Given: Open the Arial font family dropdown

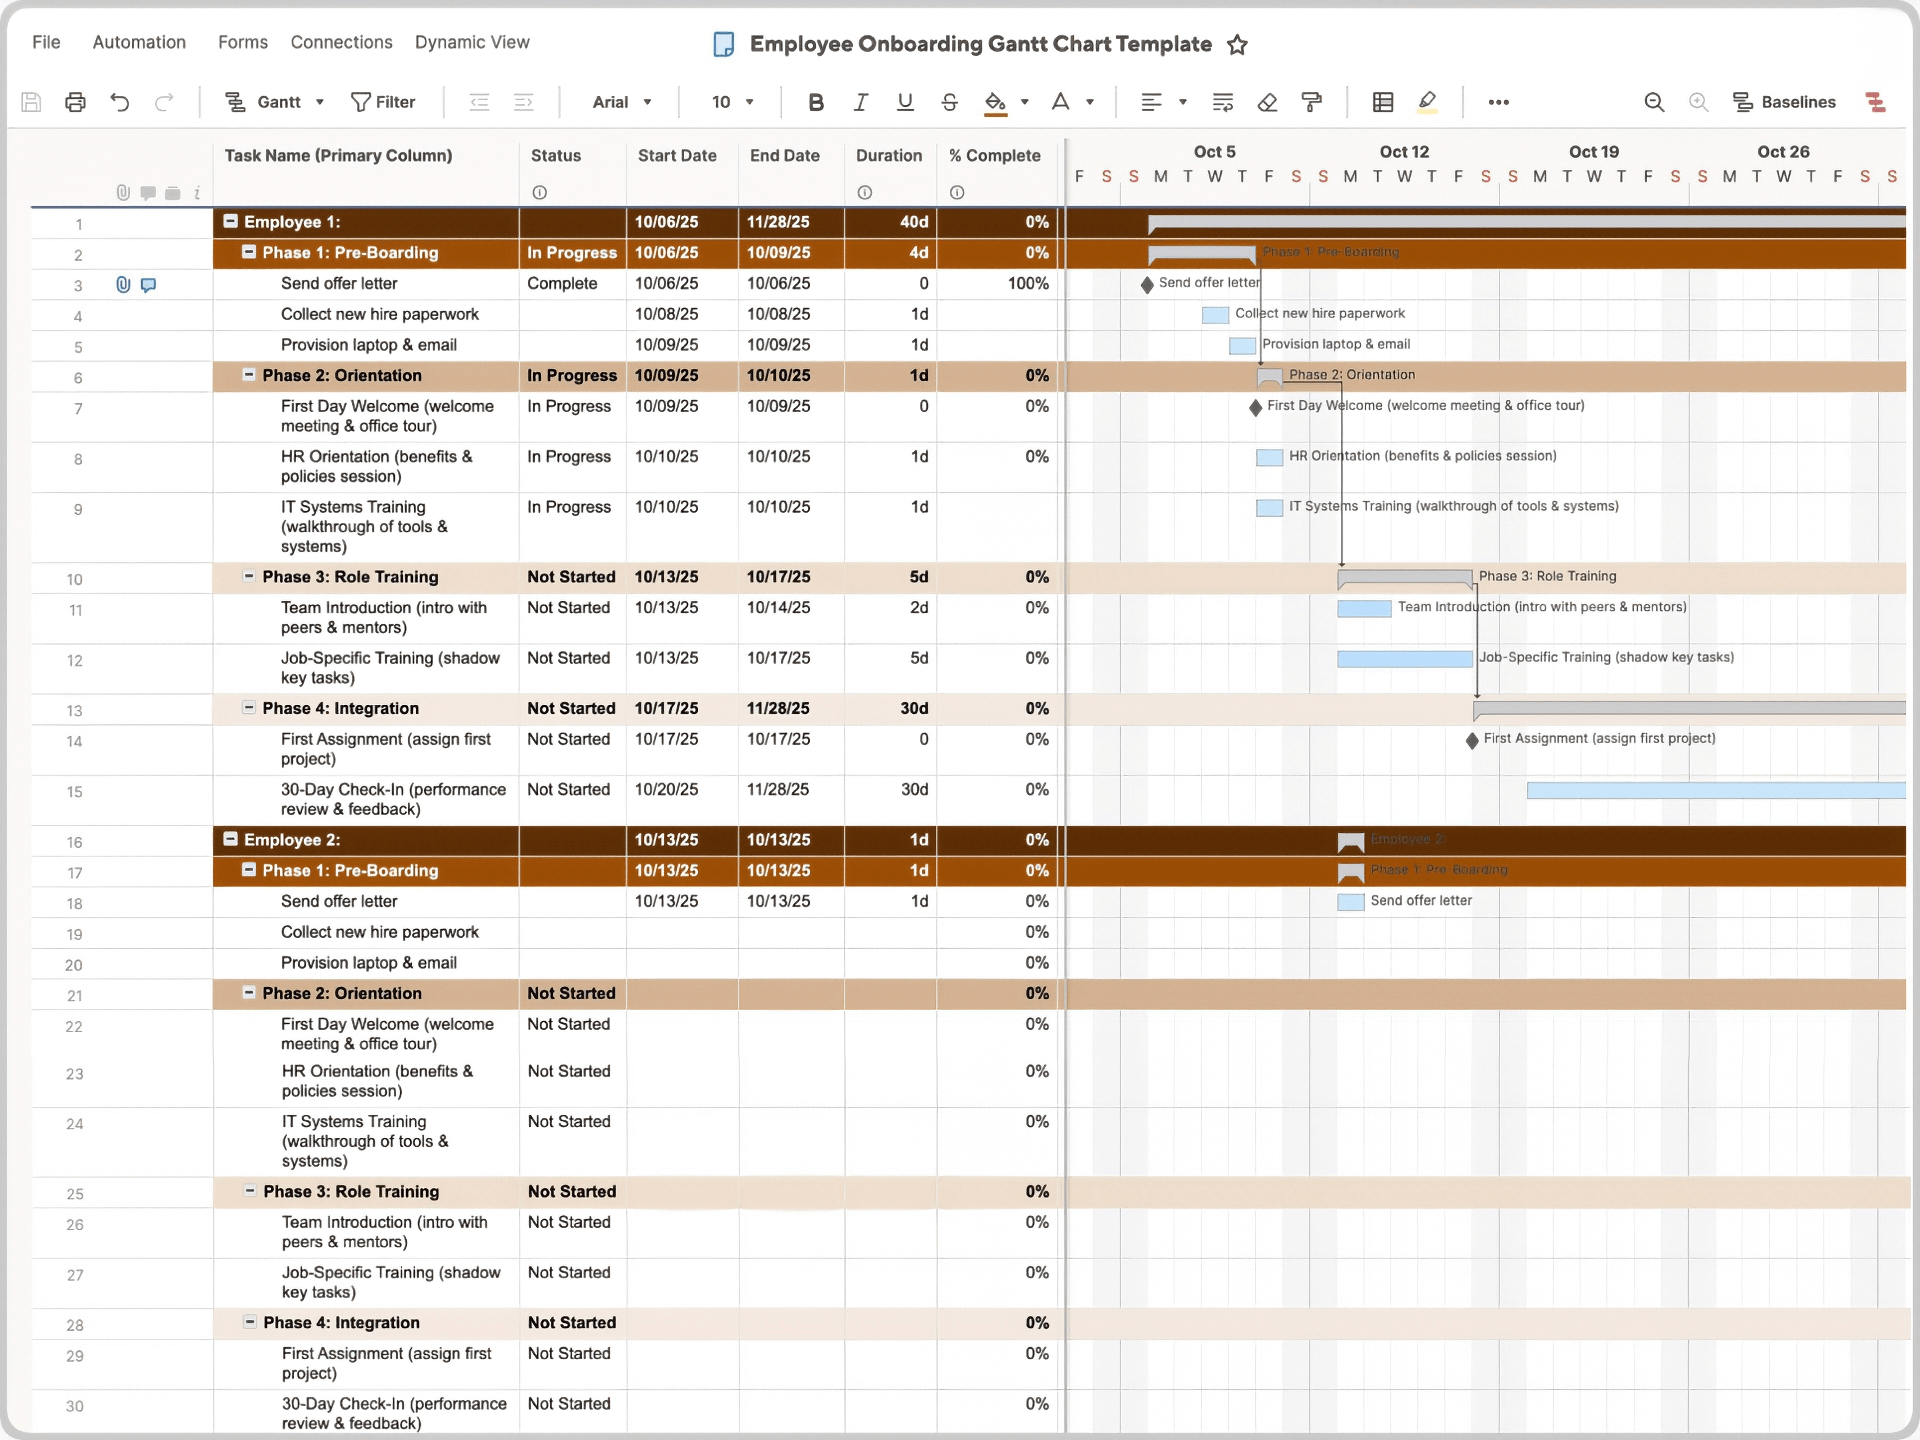Looking at the screenshot, I should pyautogui.click(x=621, y=101).
